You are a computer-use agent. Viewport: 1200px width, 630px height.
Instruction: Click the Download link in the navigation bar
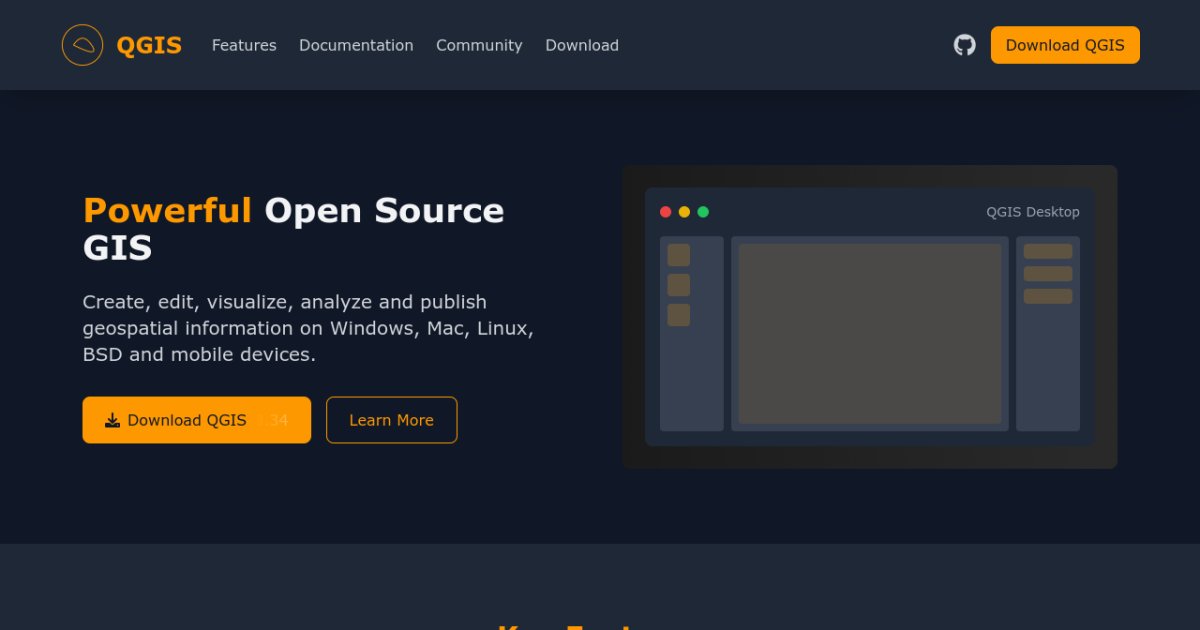click(x=582, y=45)
